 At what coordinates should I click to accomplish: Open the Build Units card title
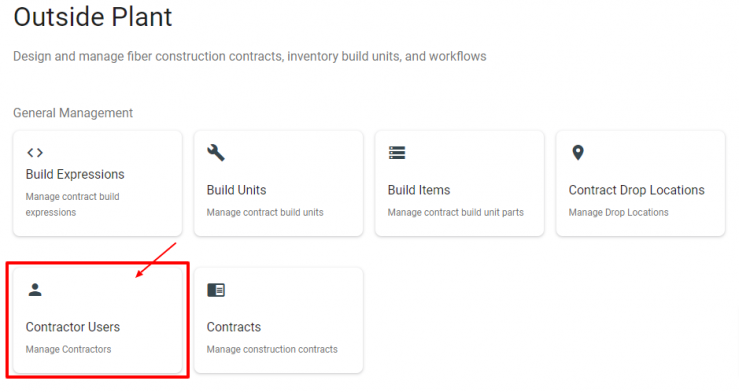236,190
